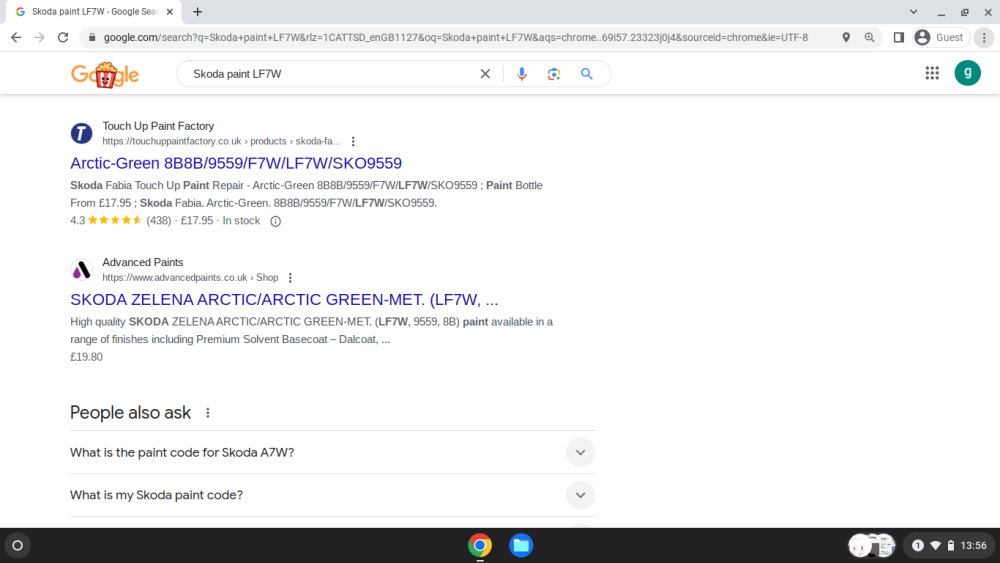Click the notification count badge
Image resolution: width=1000 pixels, height=563 pixels.
918,546
